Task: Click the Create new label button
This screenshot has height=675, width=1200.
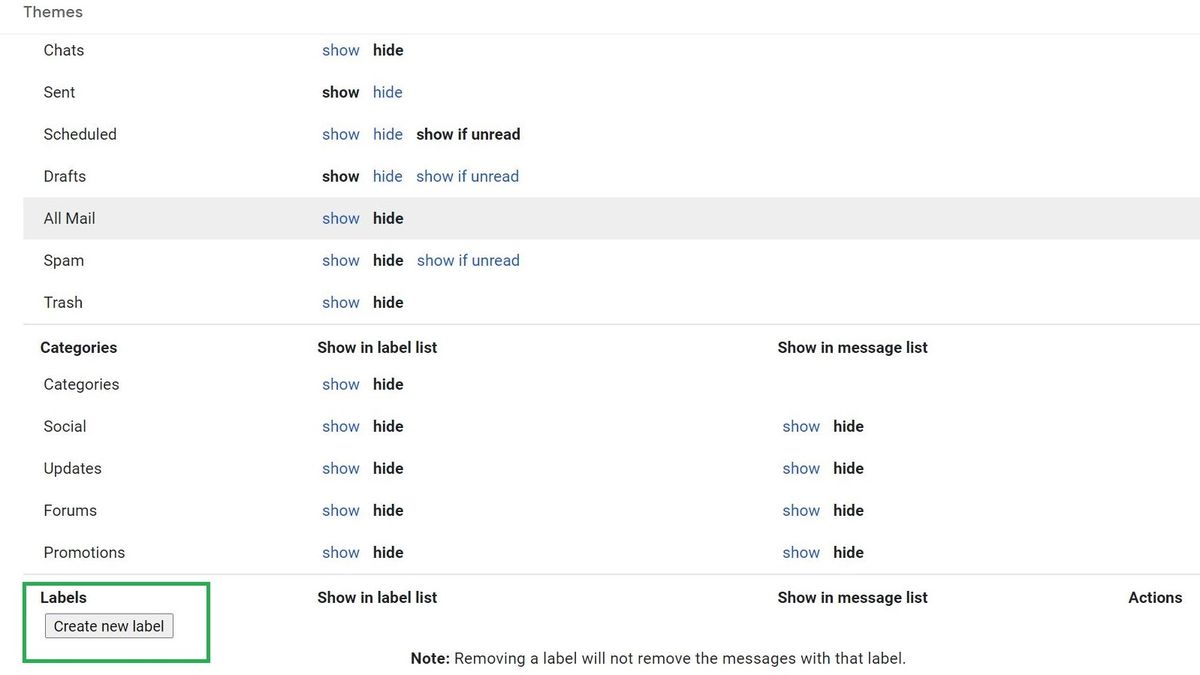Action: (108, 626)
